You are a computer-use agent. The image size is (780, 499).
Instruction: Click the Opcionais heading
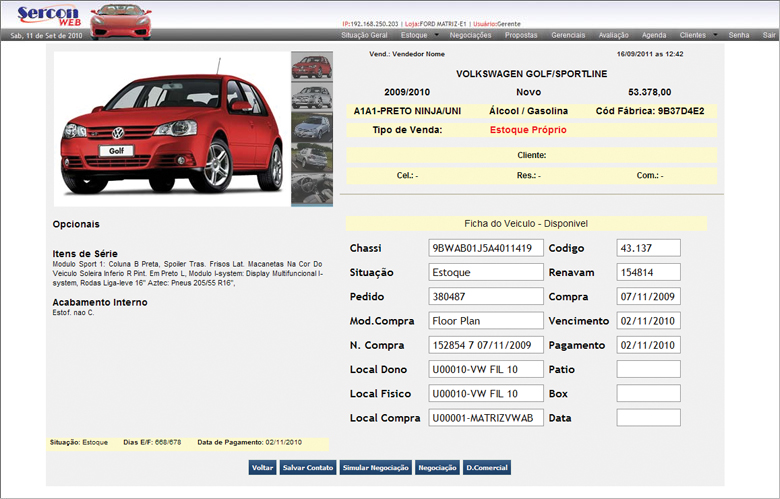tap(76, 224)
